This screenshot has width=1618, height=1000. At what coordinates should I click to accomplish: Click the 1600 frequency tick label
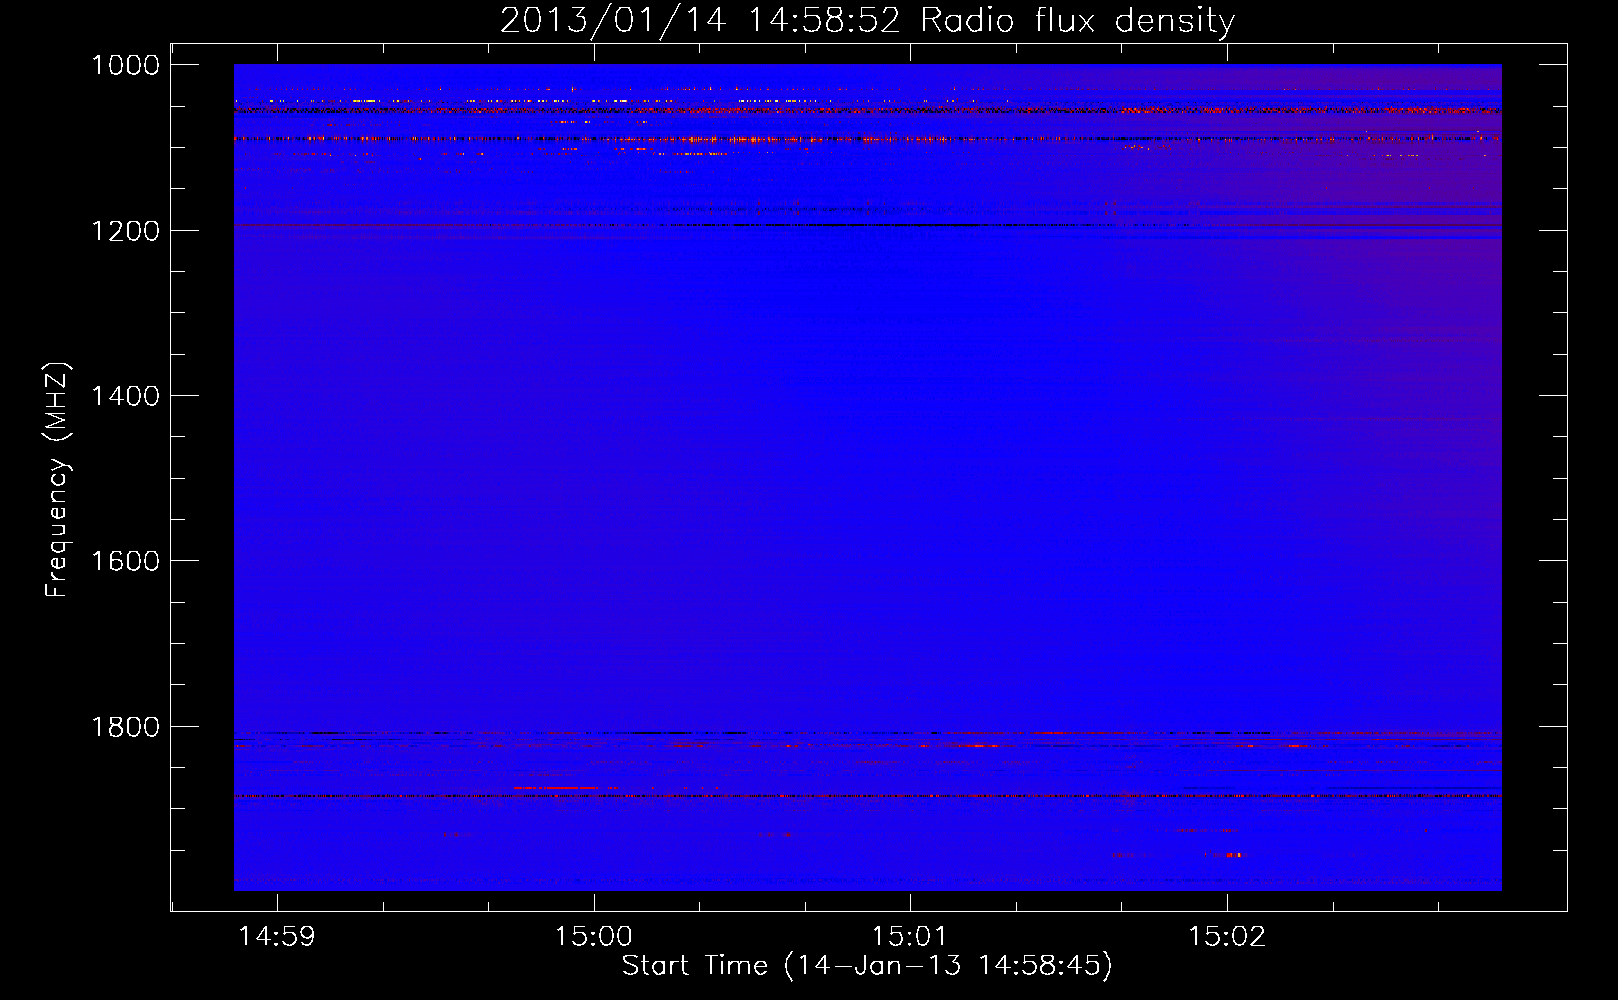pos(125,561)
